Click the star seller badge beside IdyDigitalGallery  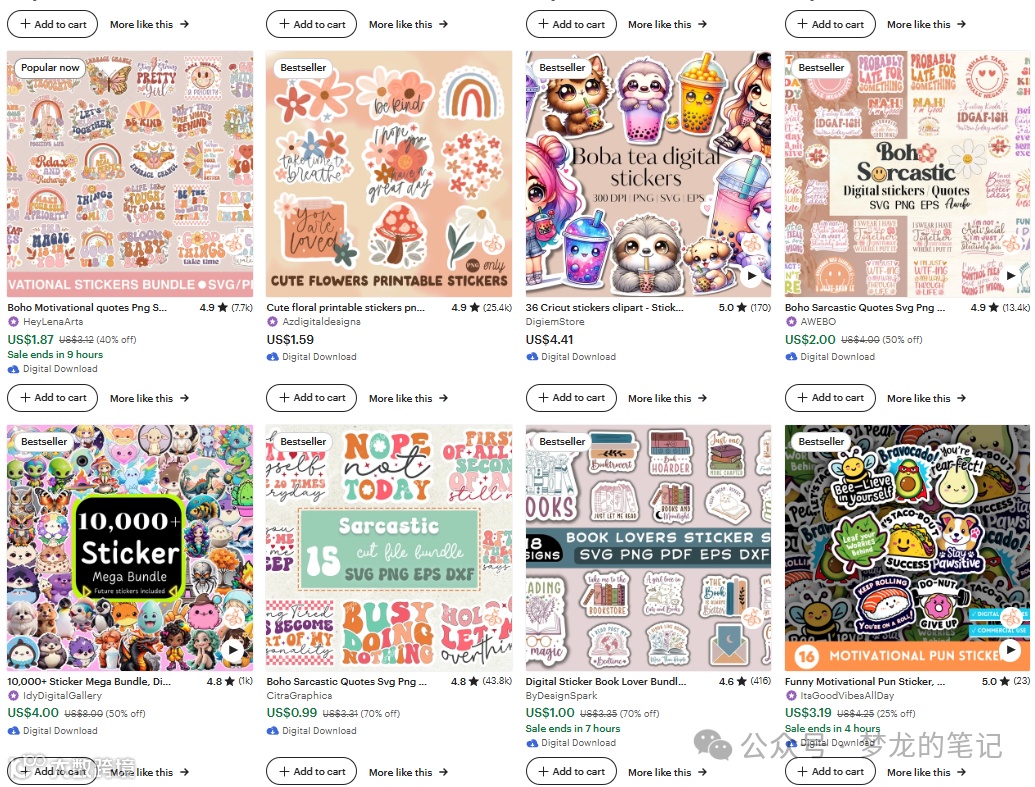coord(13,695)
